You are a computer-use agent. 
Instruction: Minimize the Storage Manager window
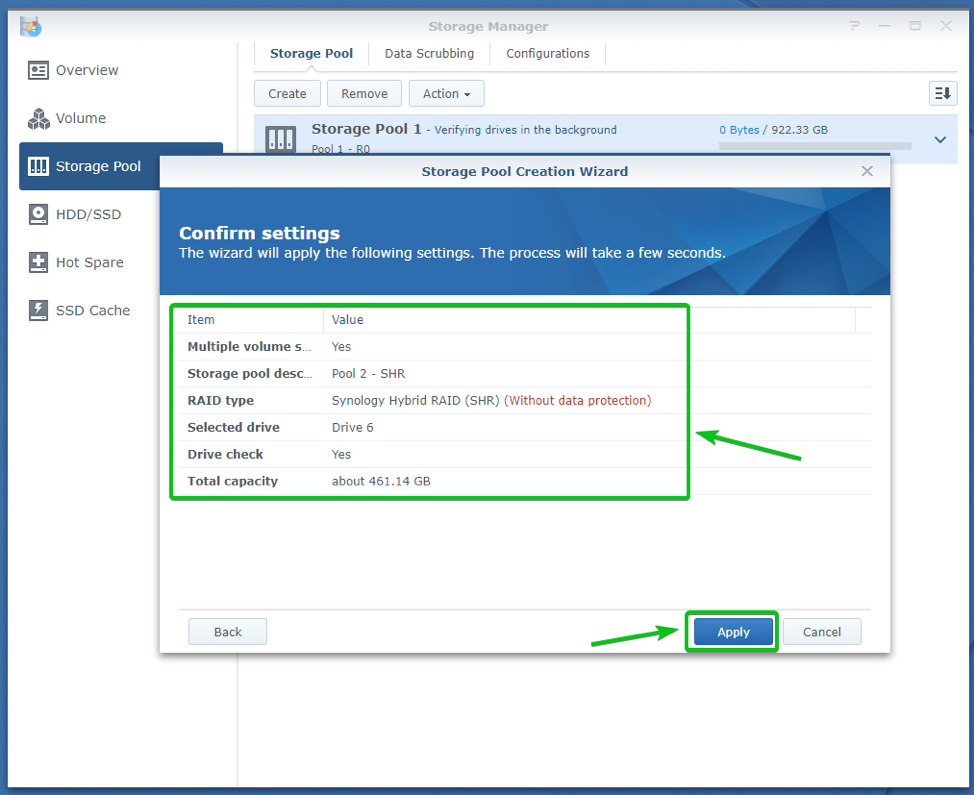coord(885,26)
